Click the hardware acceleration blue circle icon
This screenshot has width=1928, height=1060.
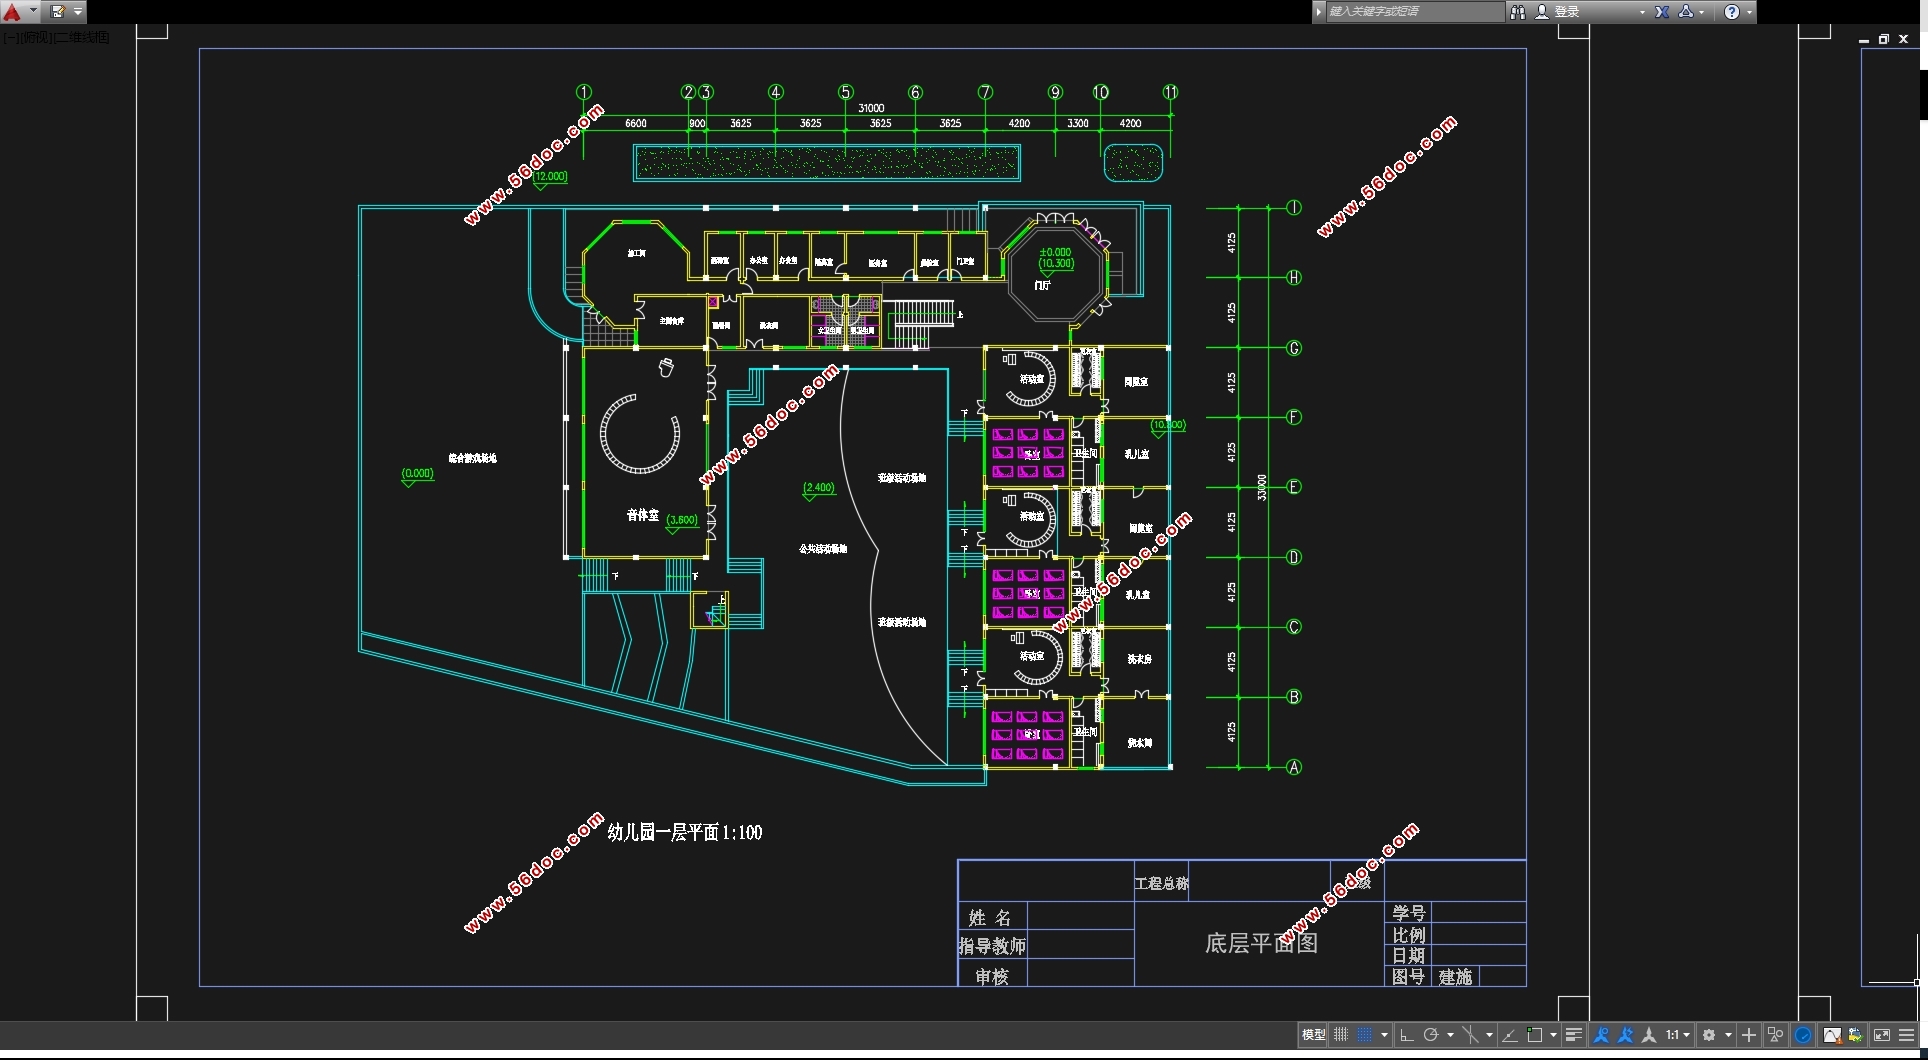tap(1803, 1035)
